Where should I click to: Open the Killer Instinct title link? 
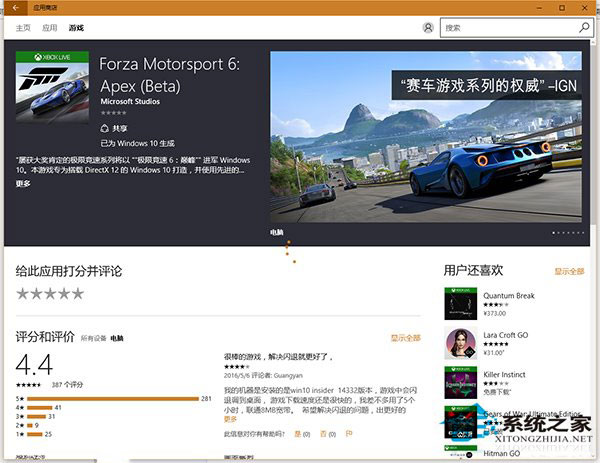[504, 374]
